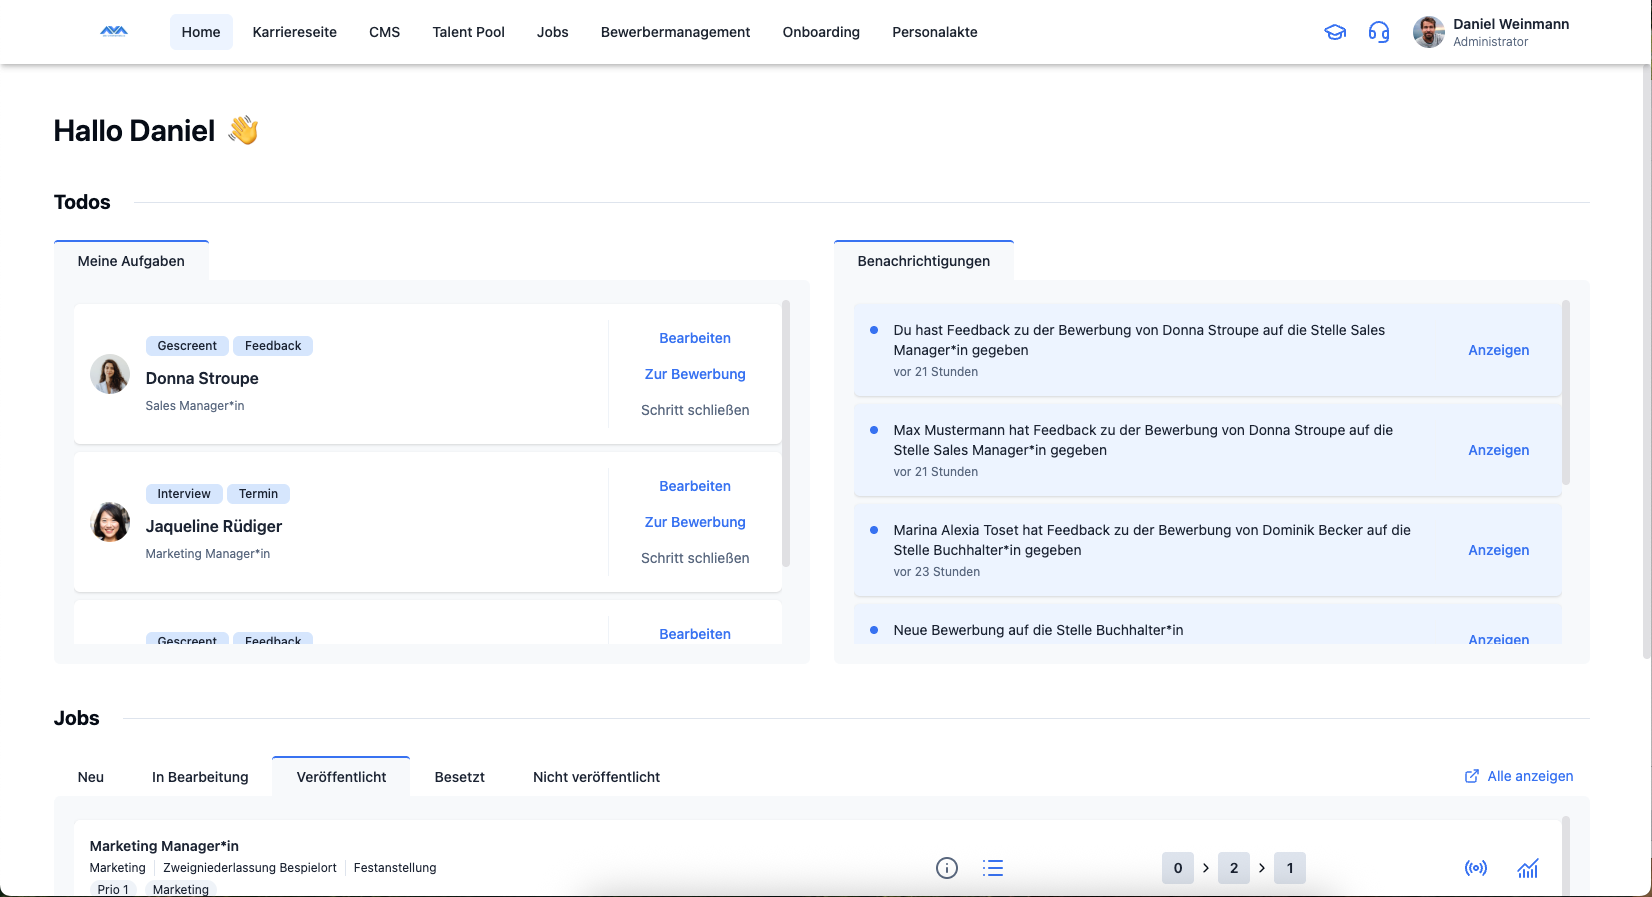Go to Bewerbermanagement in top navigation
The height and width of the screenshot is (897, 1652).
[675, 32]
